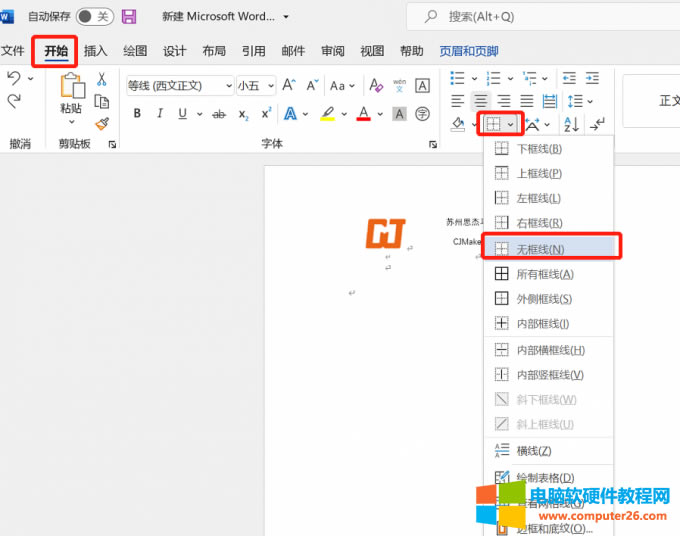Expand the Borders button dropdown arrow
Screen dimensions: 680x536
tap(511, 124)
